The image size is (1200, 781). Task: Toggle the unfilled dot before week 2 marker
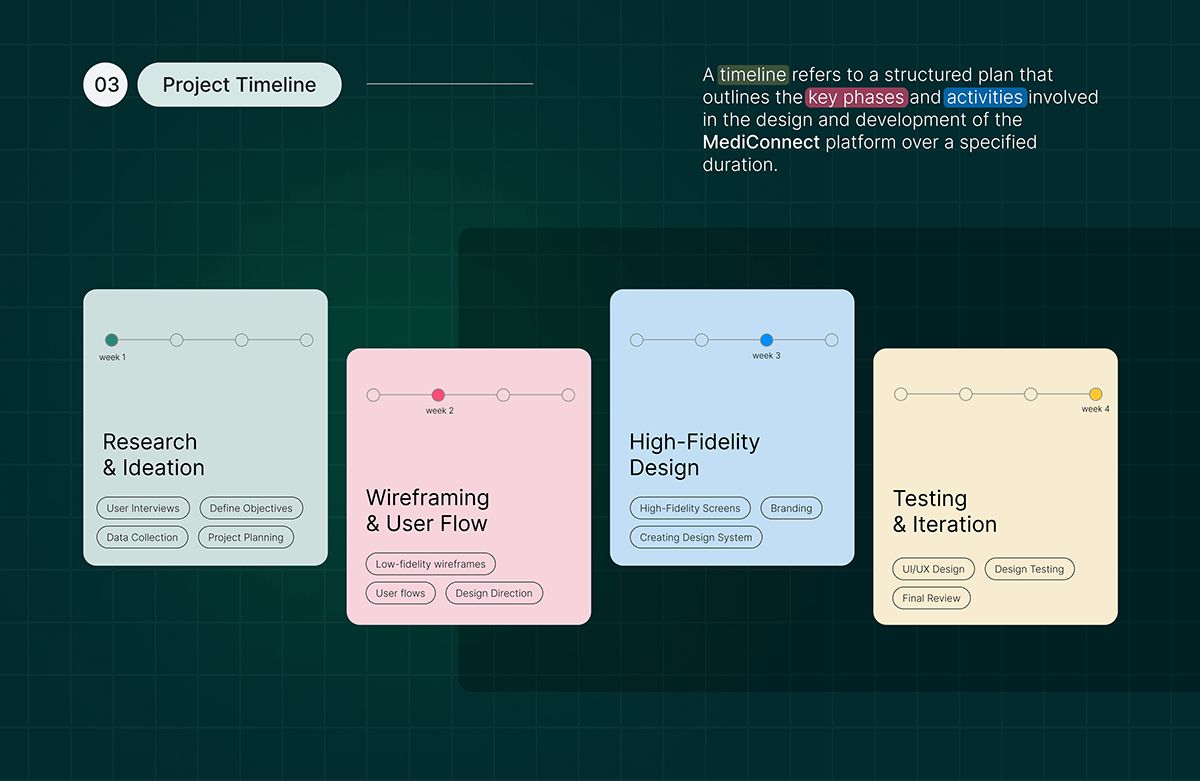373,395
